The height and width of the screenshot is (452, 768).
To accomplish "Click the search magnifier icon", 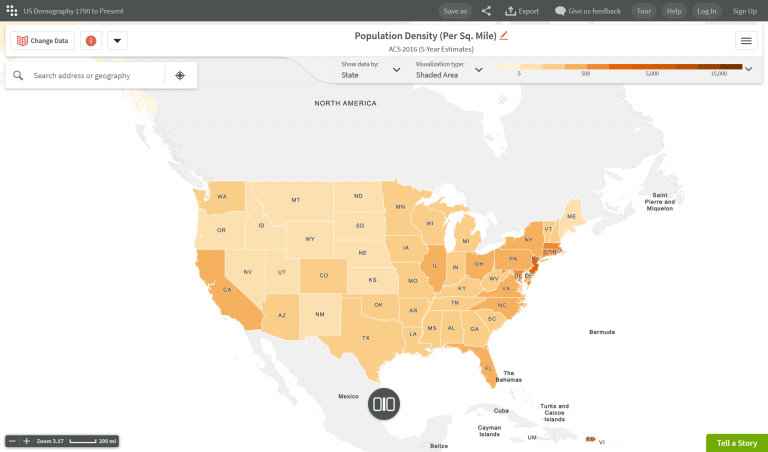I will 18,75.
